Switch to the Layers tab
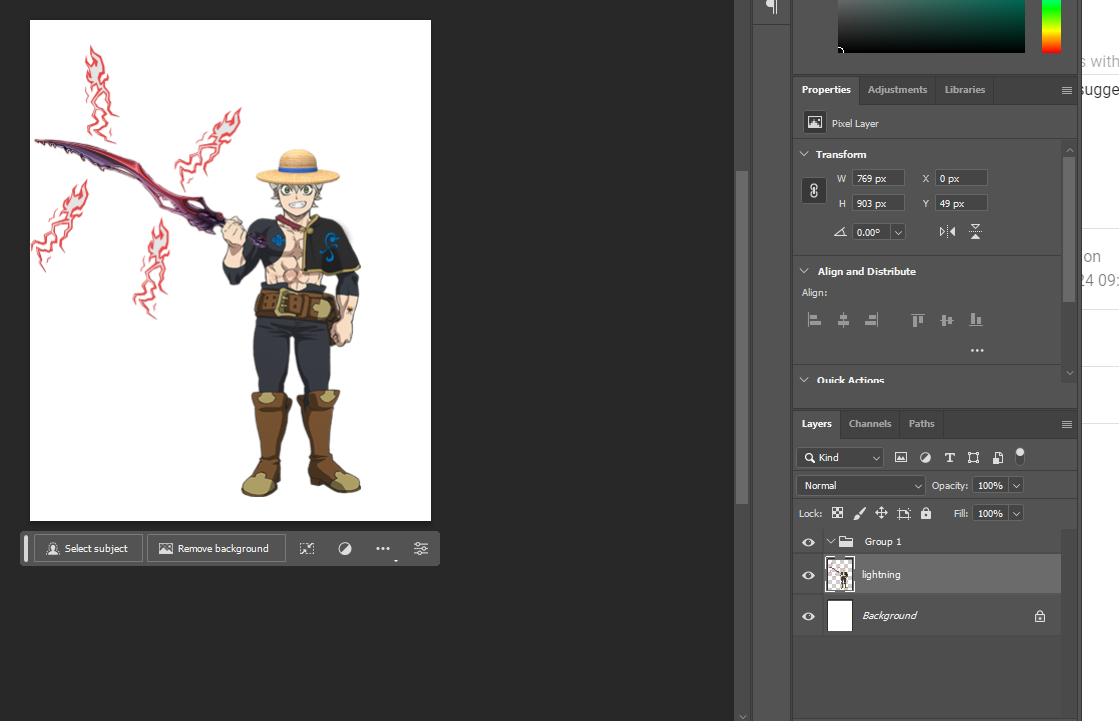The width and height of the screenshot is (1119, 721). pyautogui.click(x=816, y=424)
